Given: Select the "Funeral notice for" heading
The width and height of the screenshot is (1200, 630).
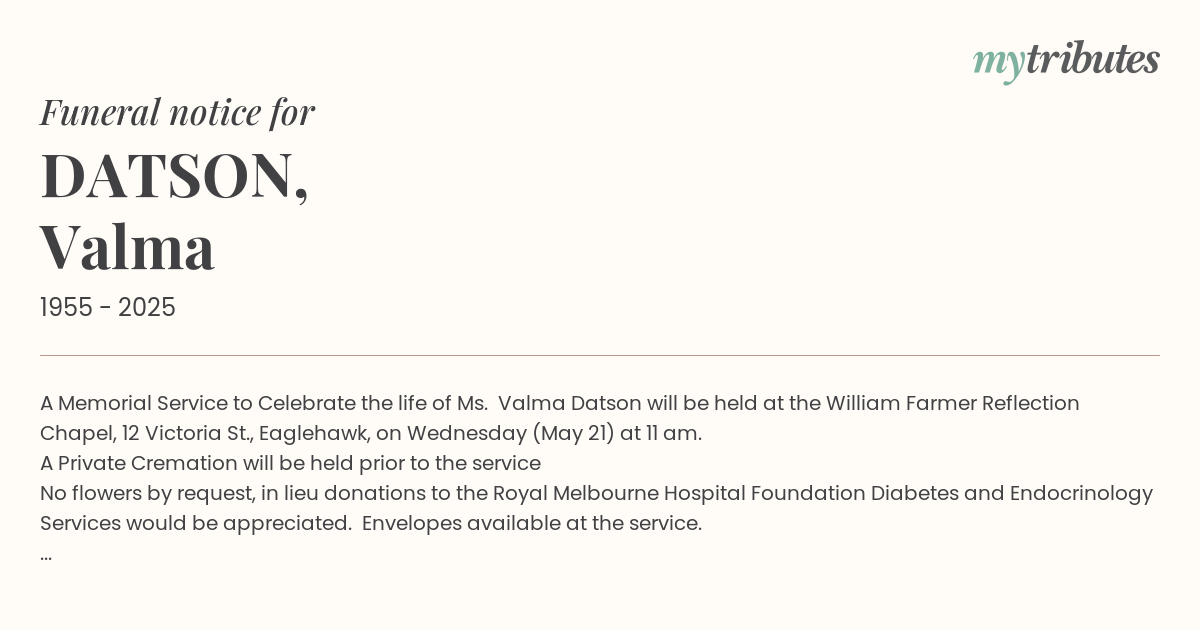Looking at the screenshot, I should click(177, 112).
